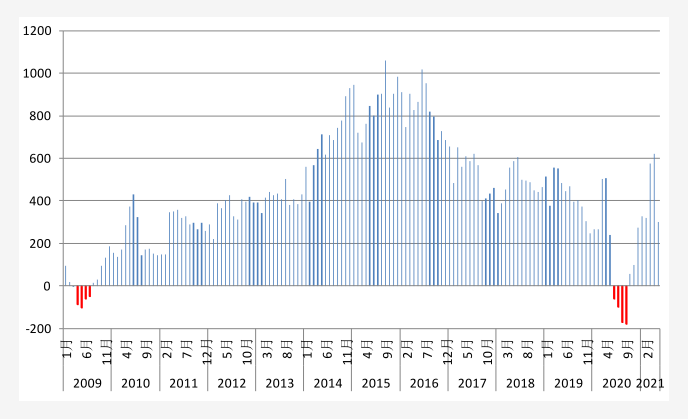Click the 2011 year label
This screenshot has height=419, width=688.
click(183, 383)
